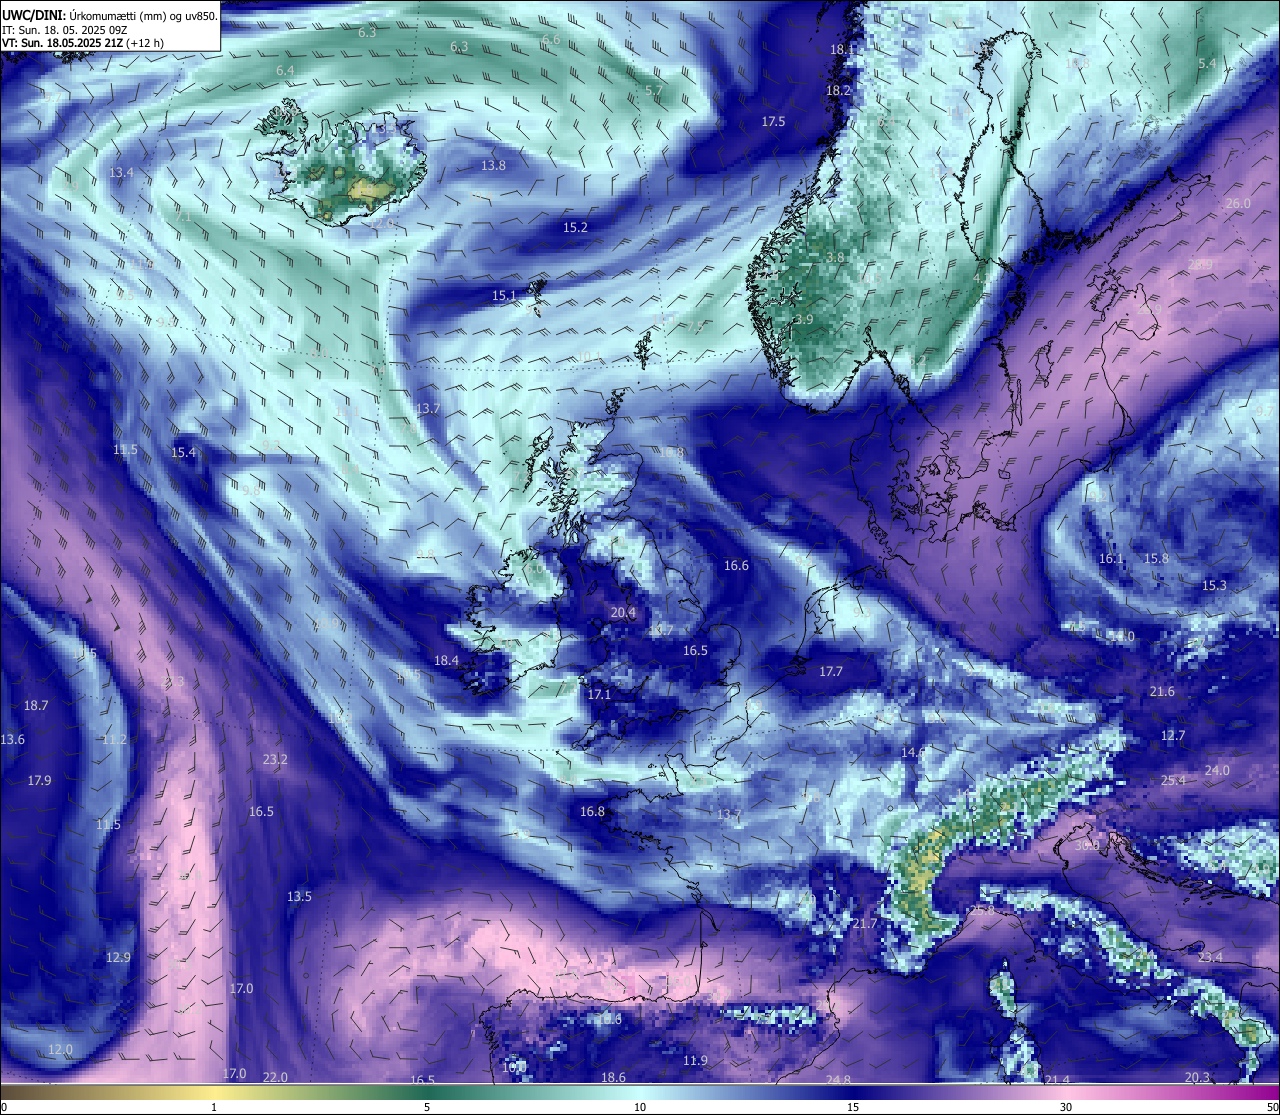Select the 26.0 value on the right
Image resolution: width=1280 pixels, height=1115 pixels.
pyautogui.click(x=1238, y=204)
